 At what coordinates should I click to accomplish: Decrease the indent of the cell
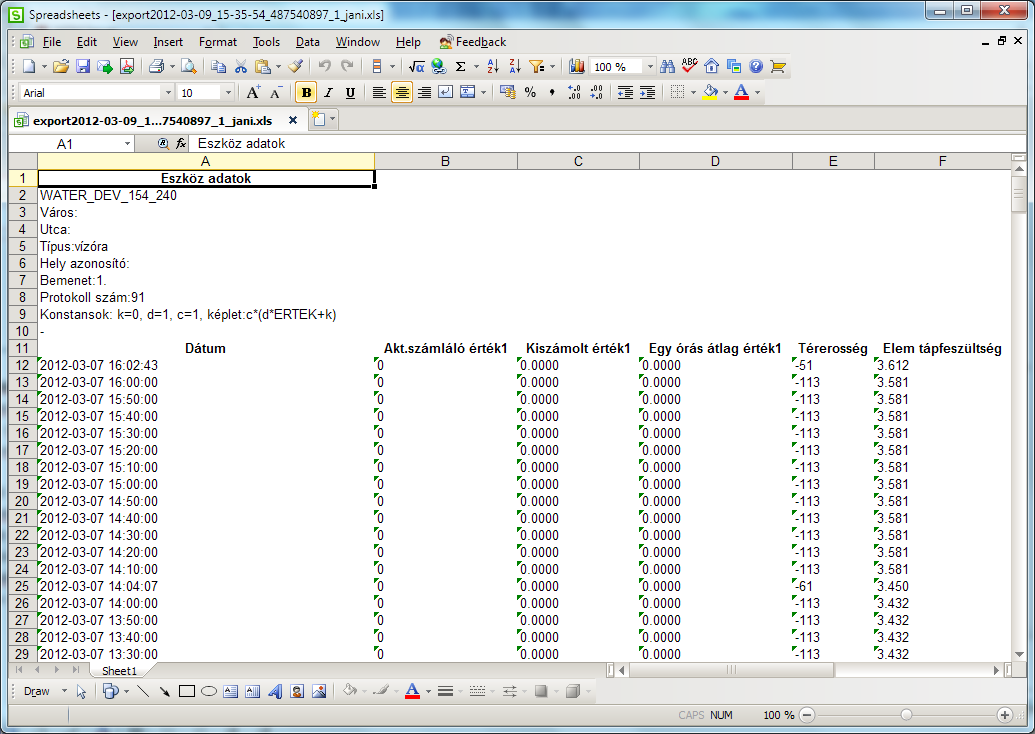pos(625,92)
